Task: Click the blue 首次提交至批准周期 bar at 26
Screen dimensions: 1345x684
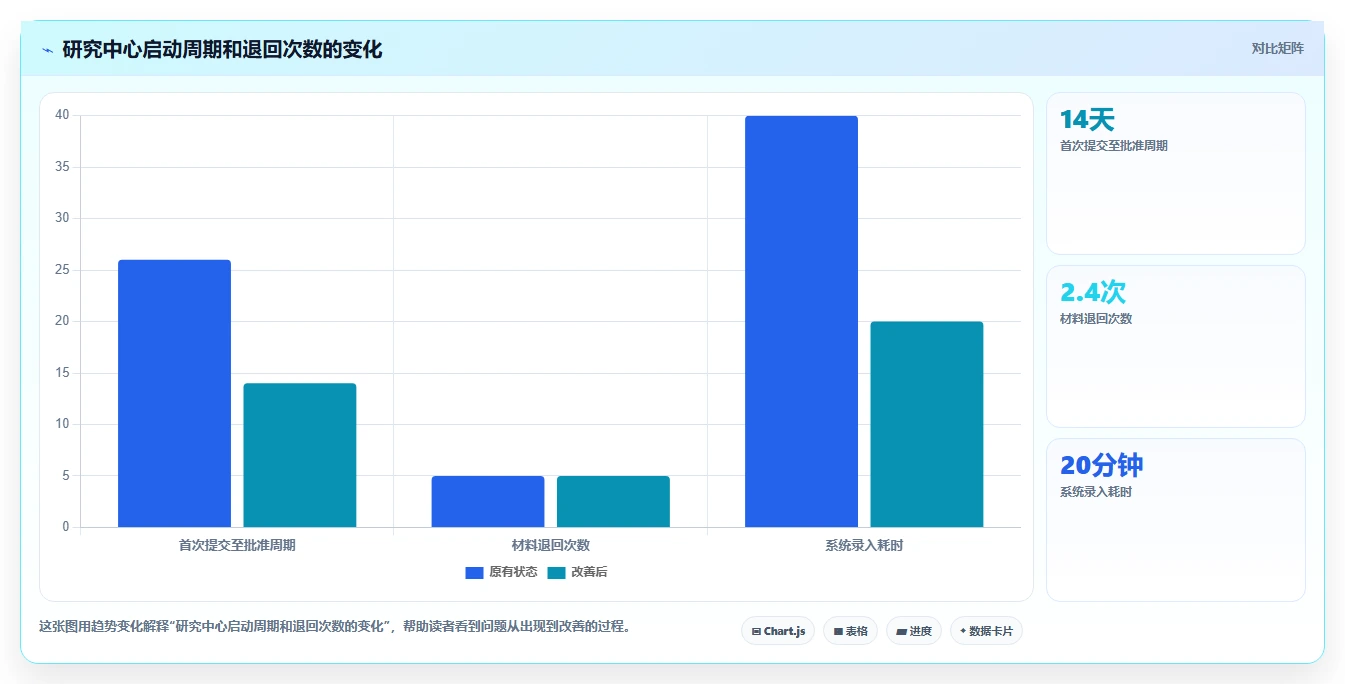Action: click(x=174, y=393)
